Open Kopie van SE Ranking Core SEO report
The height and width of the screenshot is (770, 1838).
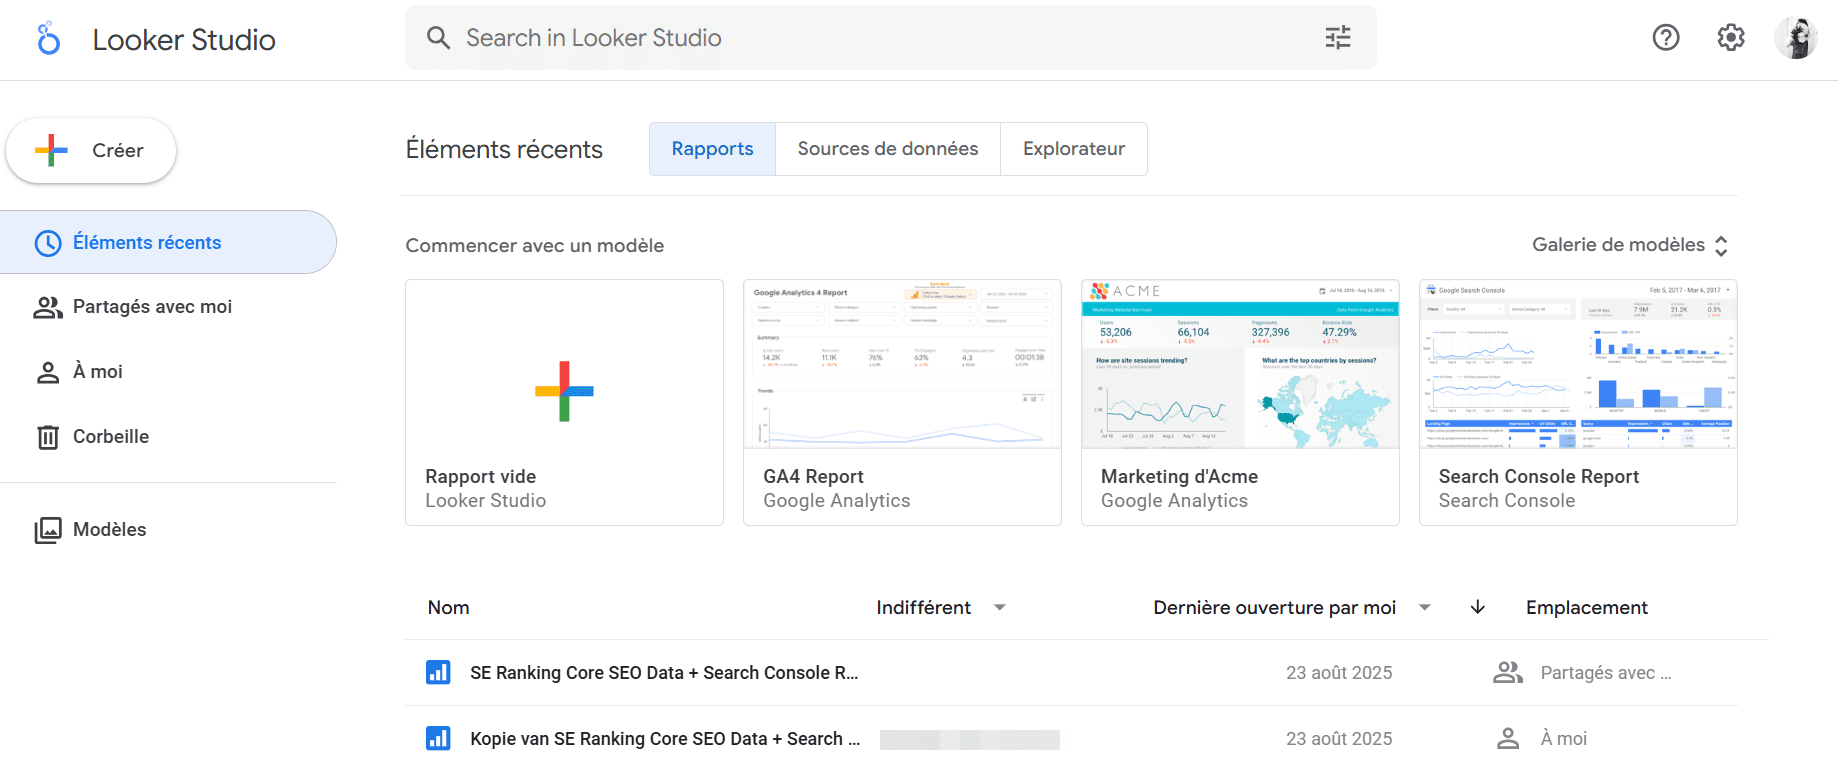click(665, 739)
